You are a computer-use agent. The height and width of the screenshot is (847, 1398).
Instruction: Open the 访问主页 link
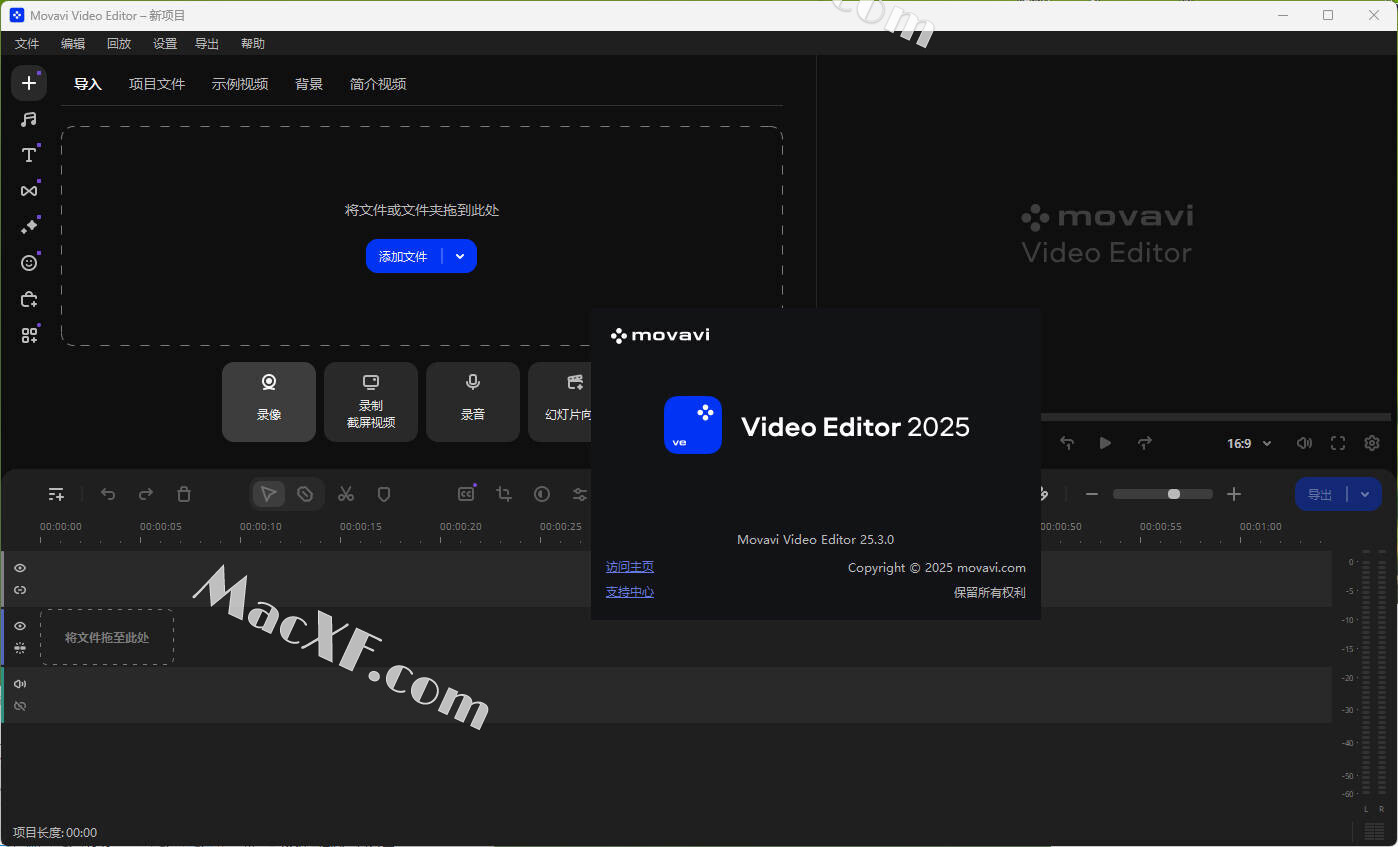coord(630,567)
